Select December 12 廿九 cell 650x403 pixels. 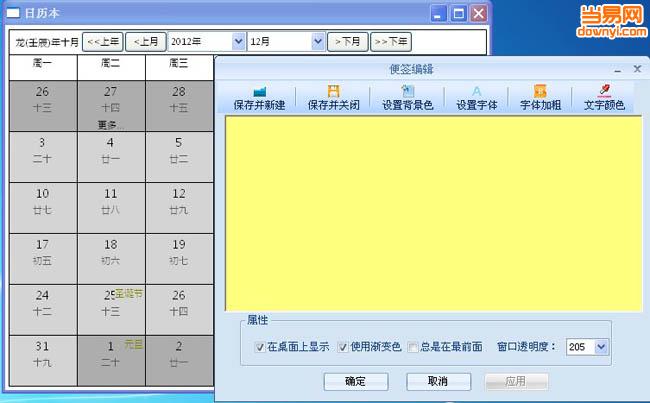click(179, 208)
